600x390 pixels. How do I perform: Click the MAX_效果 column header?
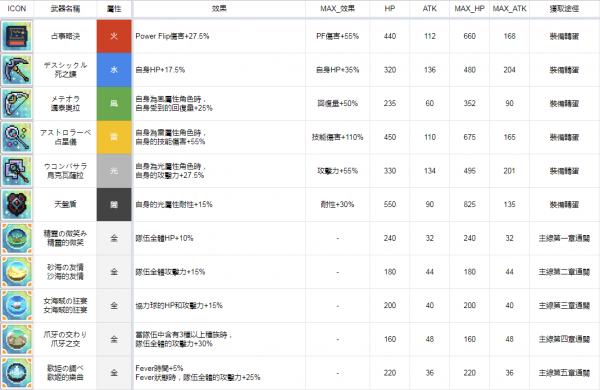point(338,8)
